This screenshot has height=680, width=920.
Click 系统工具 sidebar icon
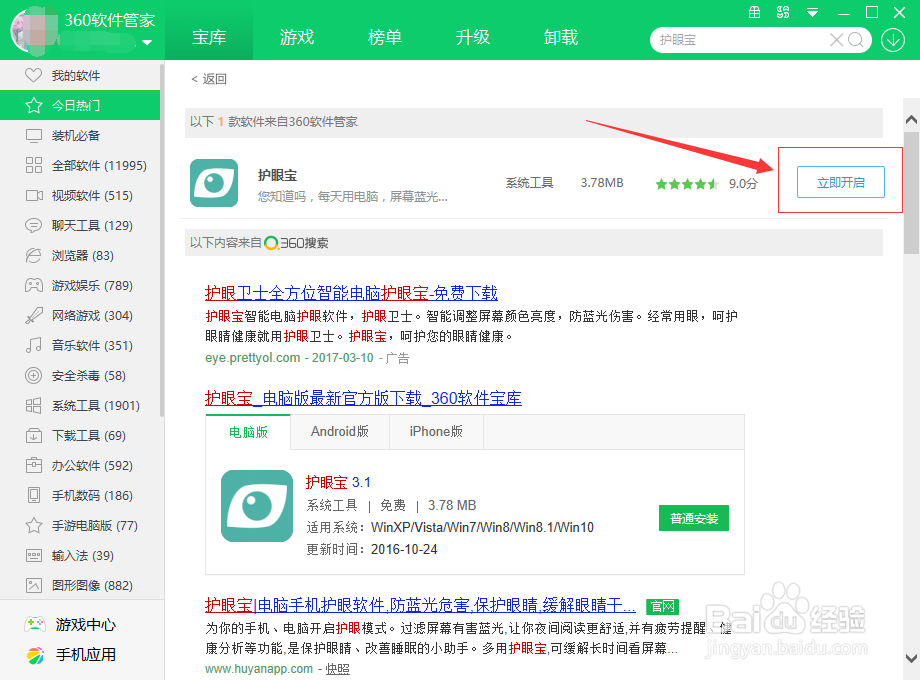(x=33, y=405)
